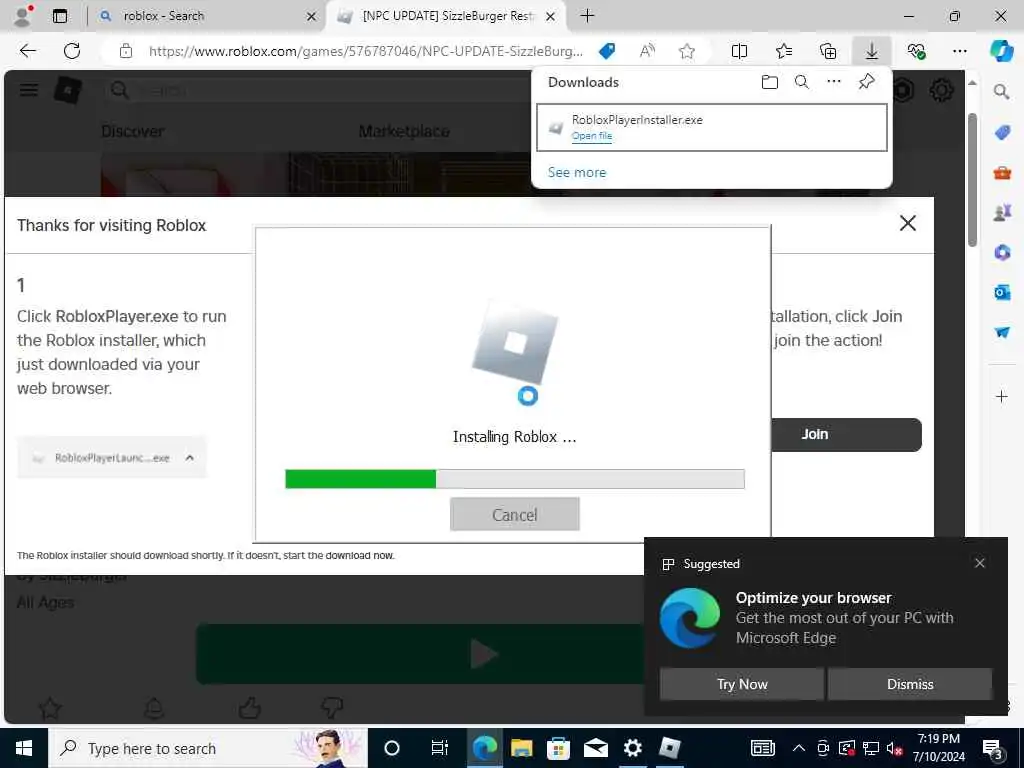Screen dimensions: 1024x768
Task: Search downloads with the magnifier icon
Action: click(802, 82)
